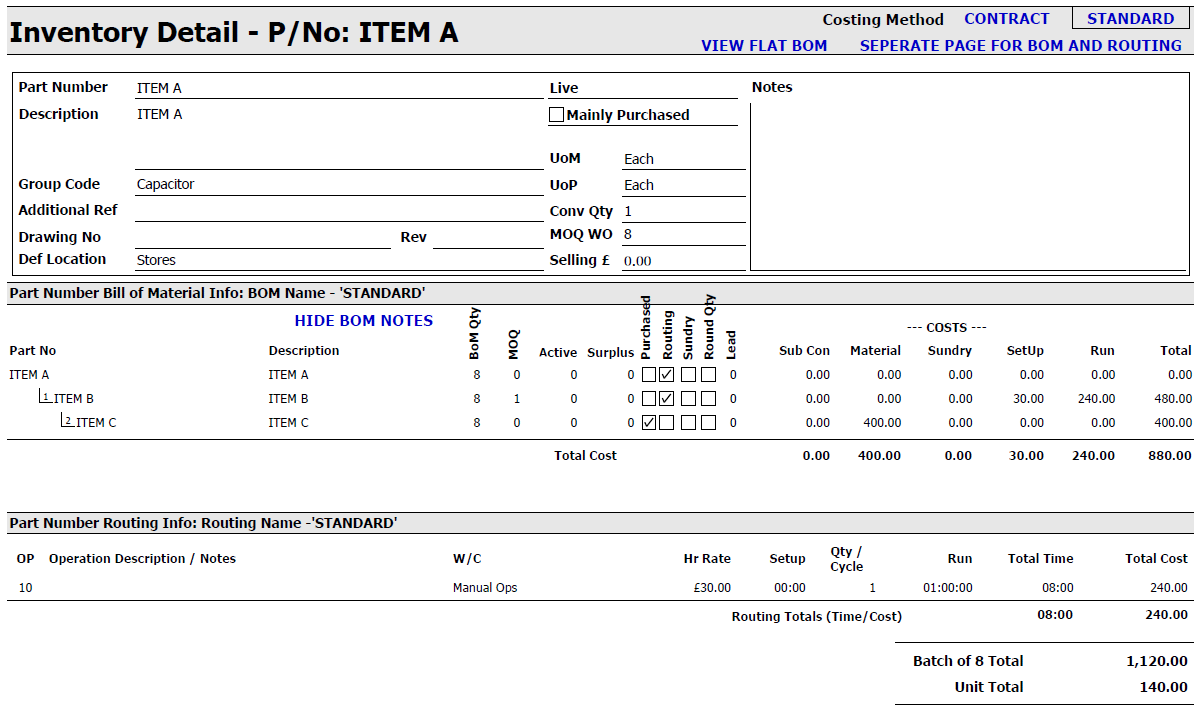Uncheck the Routing checkbox in ITEM A row

pyautogui.click(x=667, y=375)
